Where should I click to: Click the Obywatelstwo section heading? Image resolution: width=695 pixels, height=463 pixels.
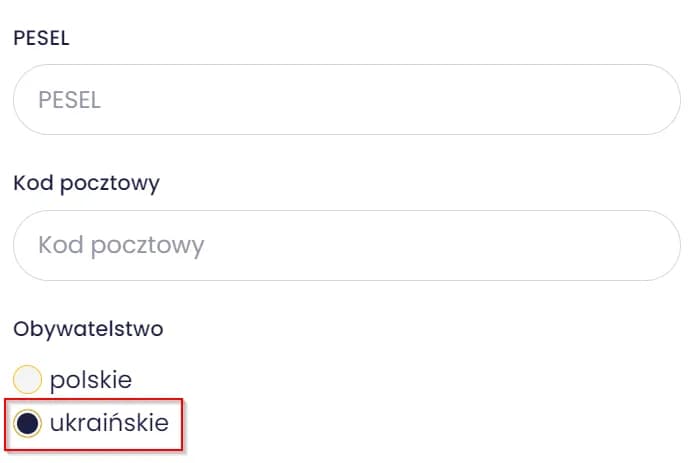coord(88,328)
